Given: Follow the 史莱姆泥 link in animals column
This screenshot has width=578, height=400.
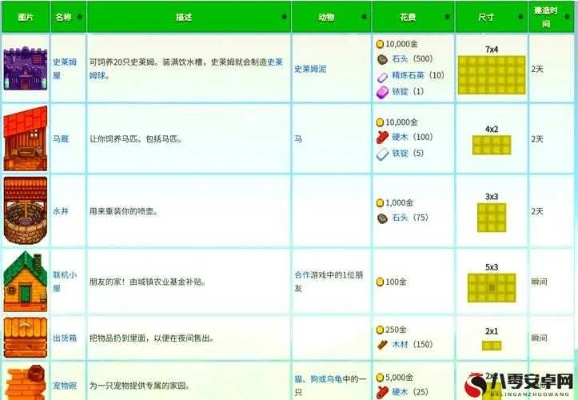Looking at the screenshot, I should tap(310, 69).
